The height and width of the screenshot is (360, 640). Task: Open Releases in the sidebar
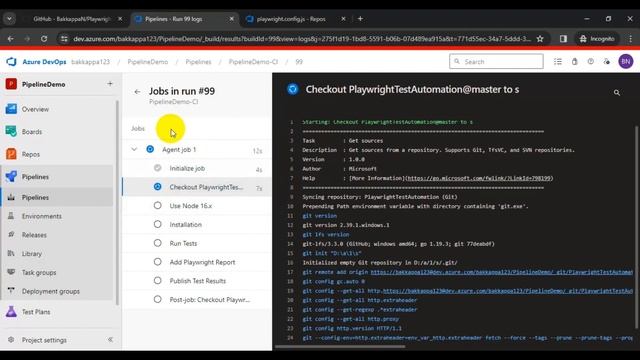click(34, 235)
